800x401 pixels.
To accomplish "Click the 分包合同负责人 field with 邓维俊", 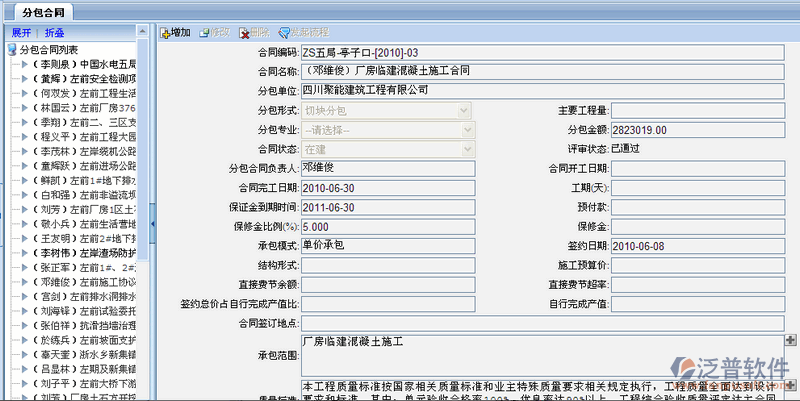I will click(388, 168).
